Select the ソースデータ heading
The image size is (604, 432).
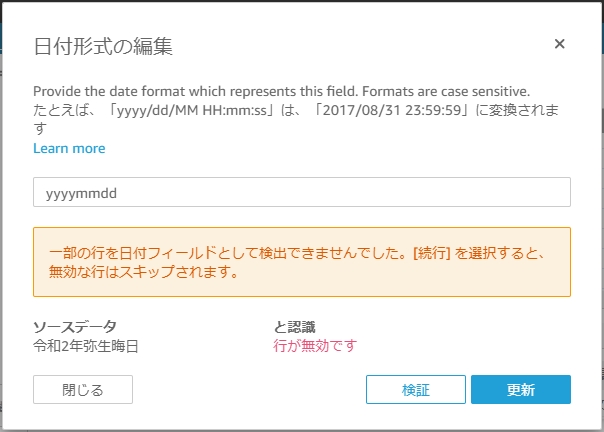click(x=75, y=327)
